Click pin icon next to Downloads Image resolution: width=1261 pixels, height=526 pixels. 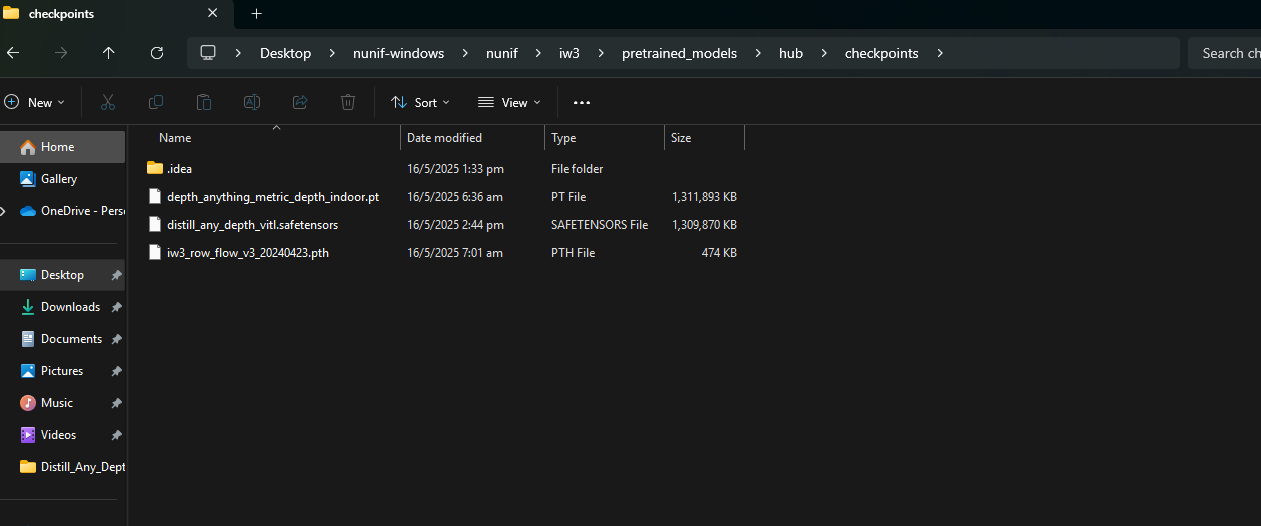[116, 307]
